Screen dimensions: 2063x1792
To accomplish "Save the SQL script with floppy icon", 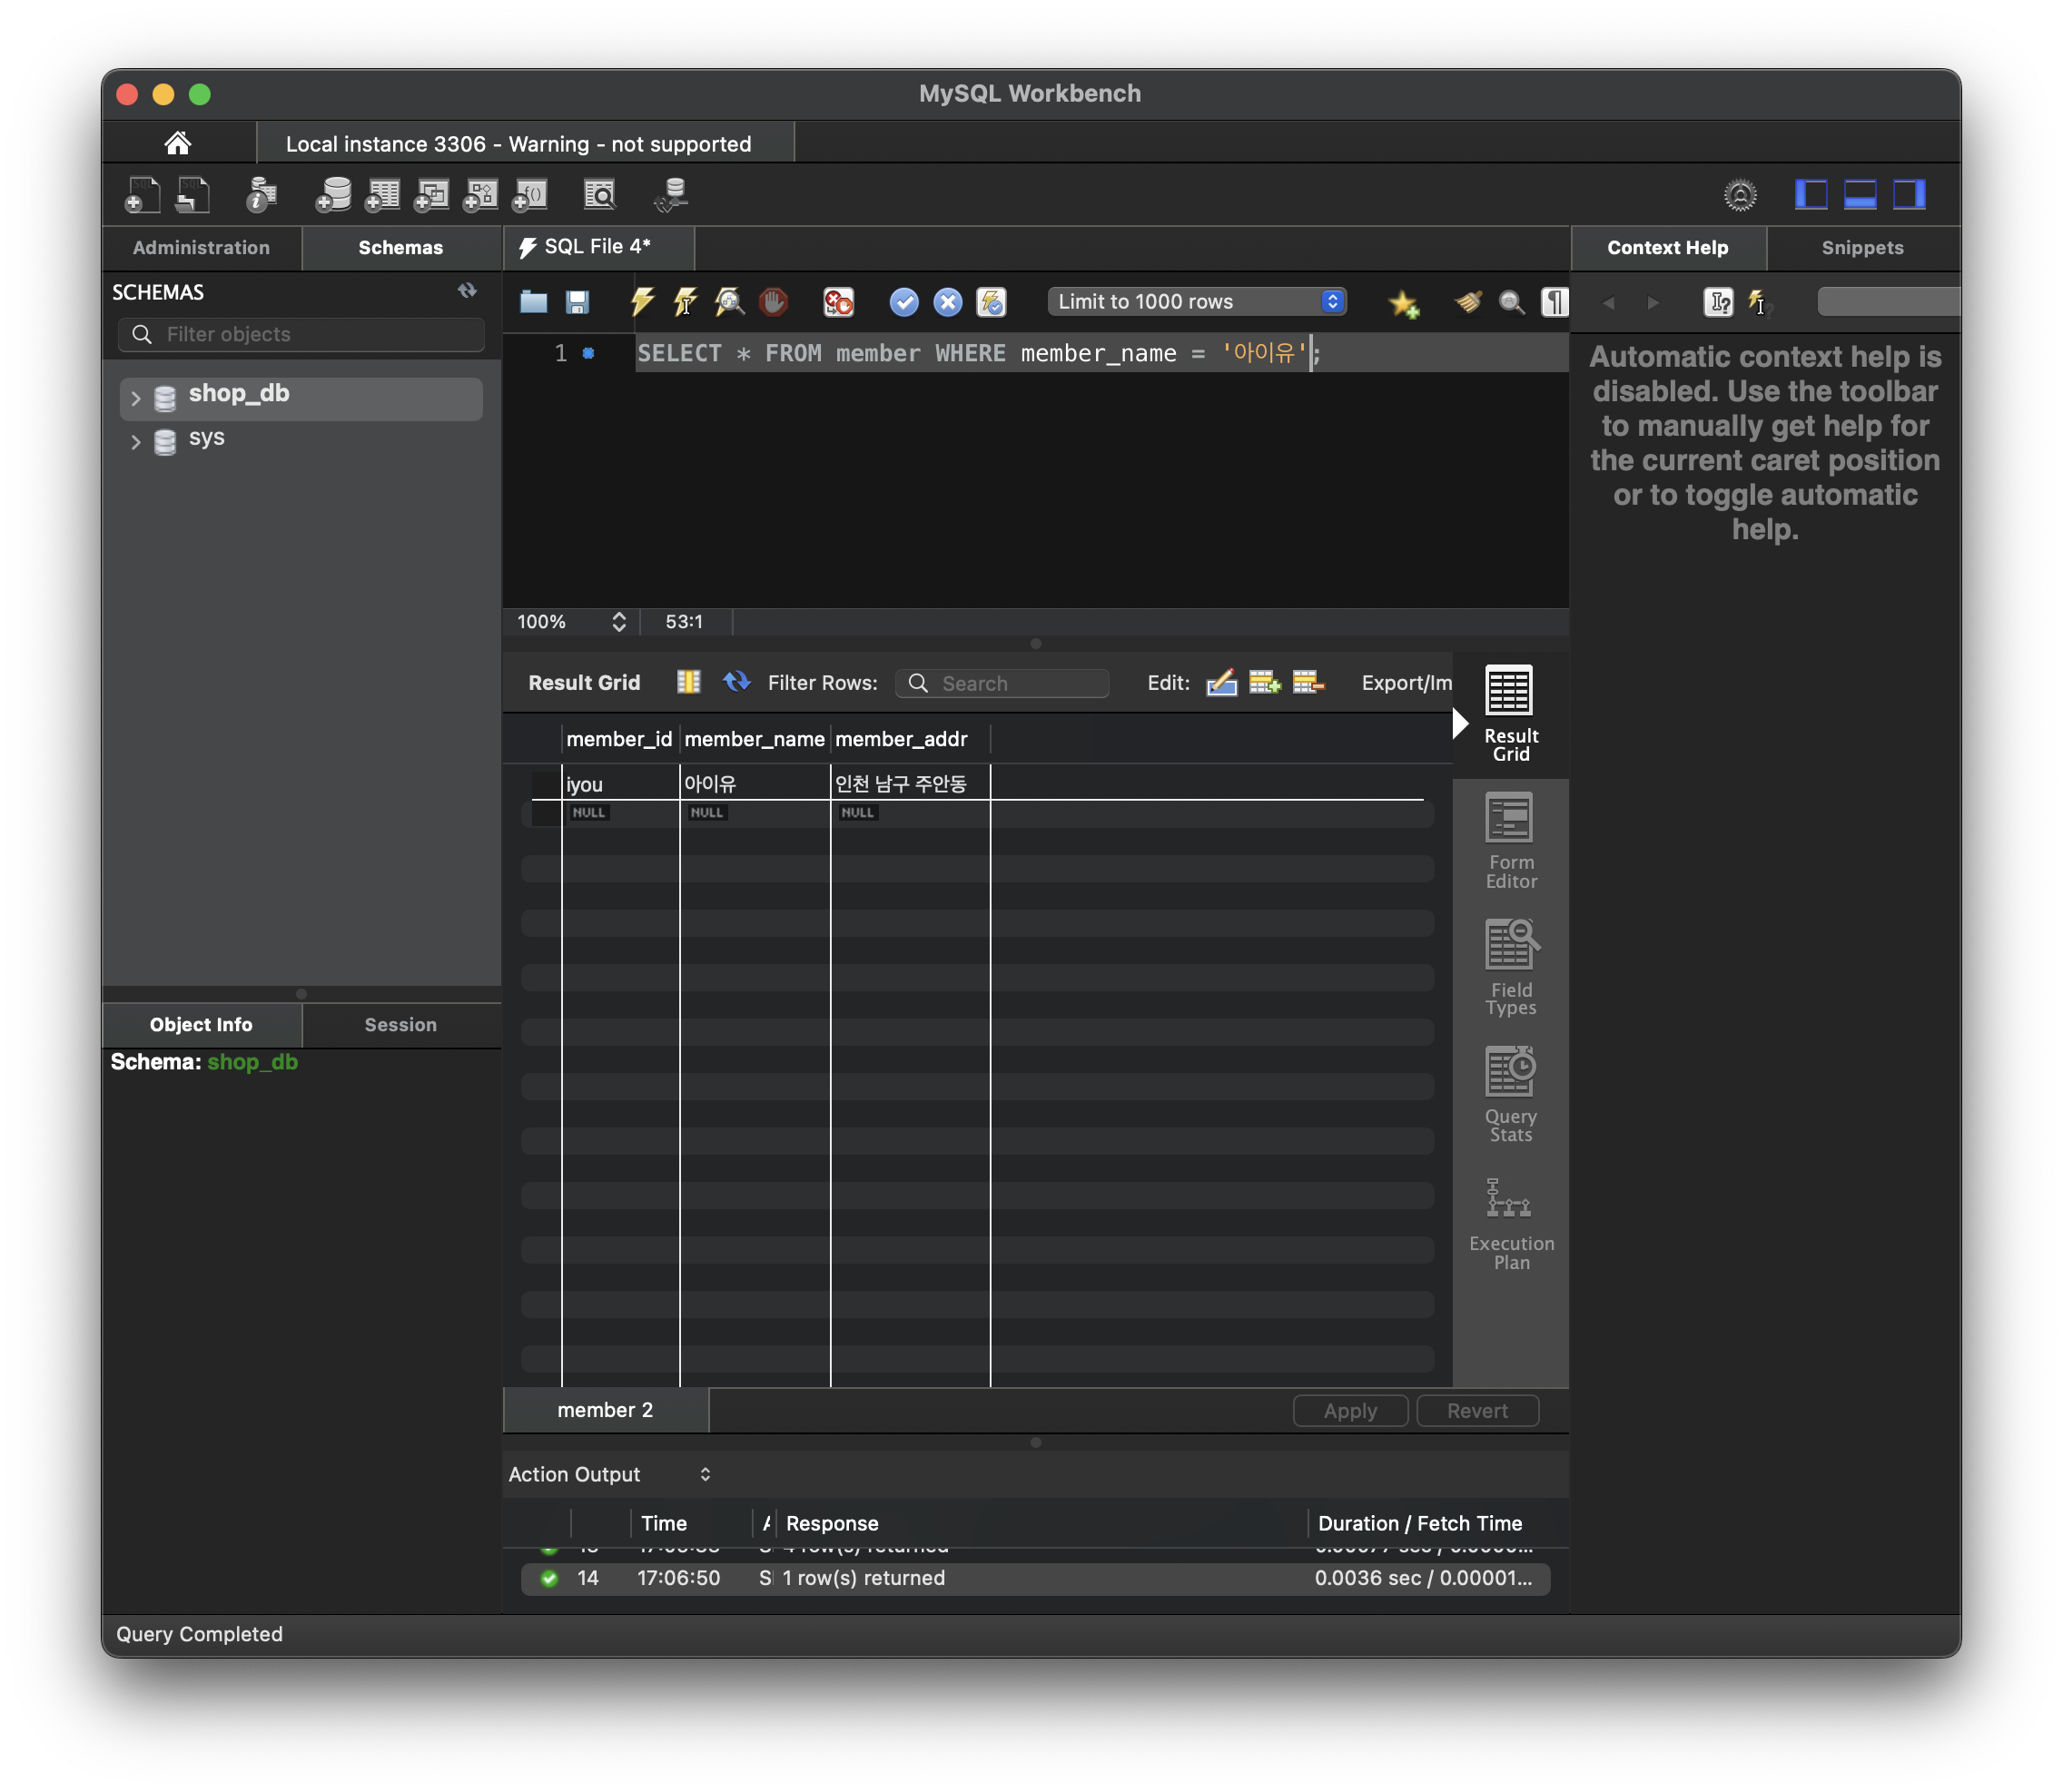I will (577, 301).
